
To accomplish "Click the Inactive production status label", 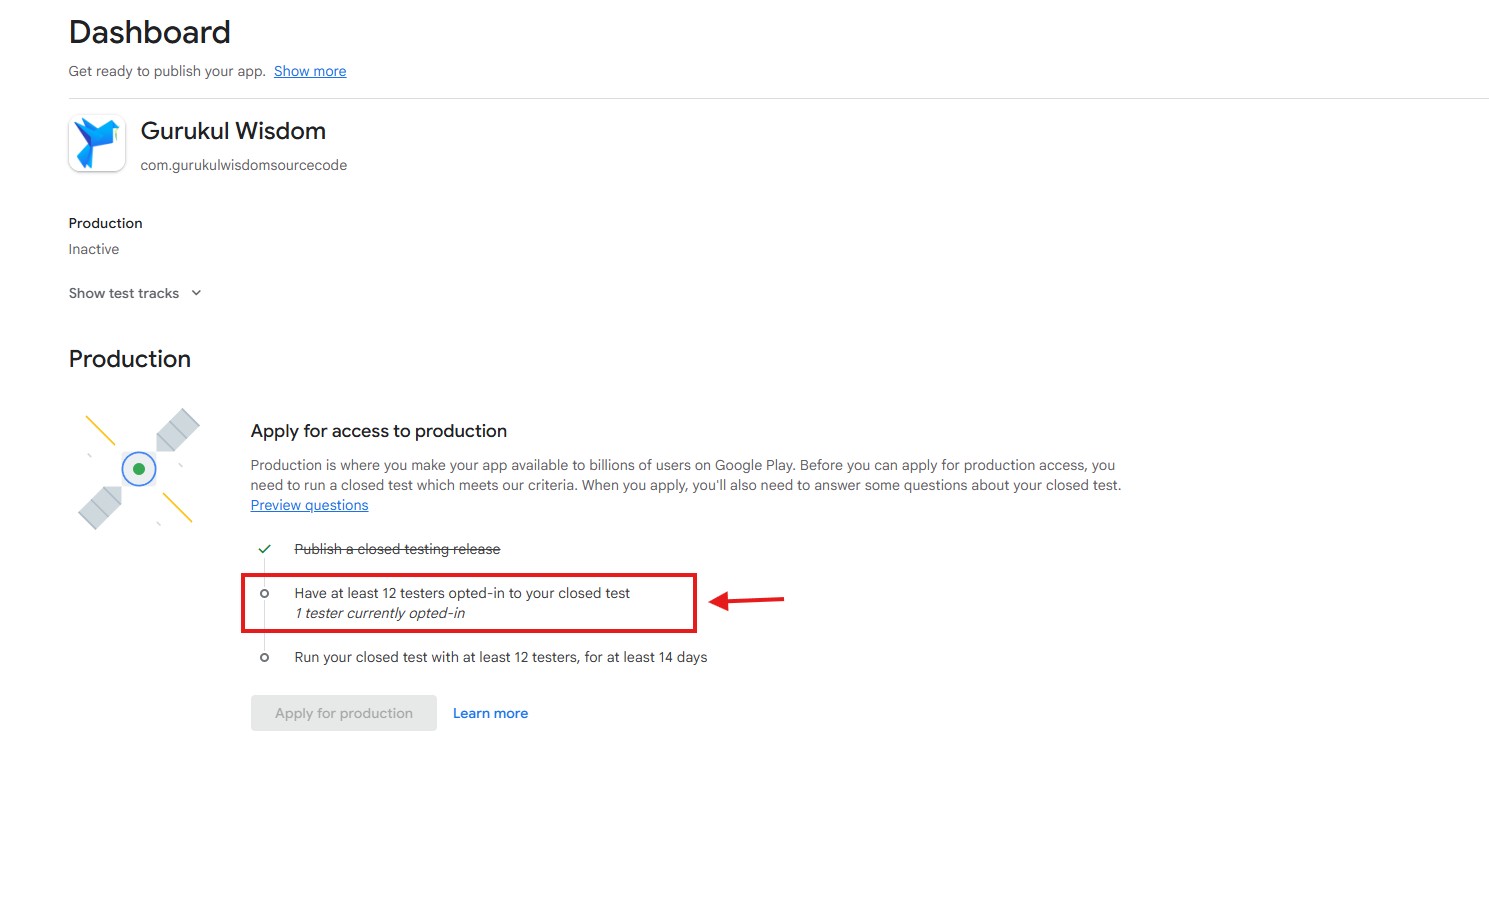I will coord(94,249).
